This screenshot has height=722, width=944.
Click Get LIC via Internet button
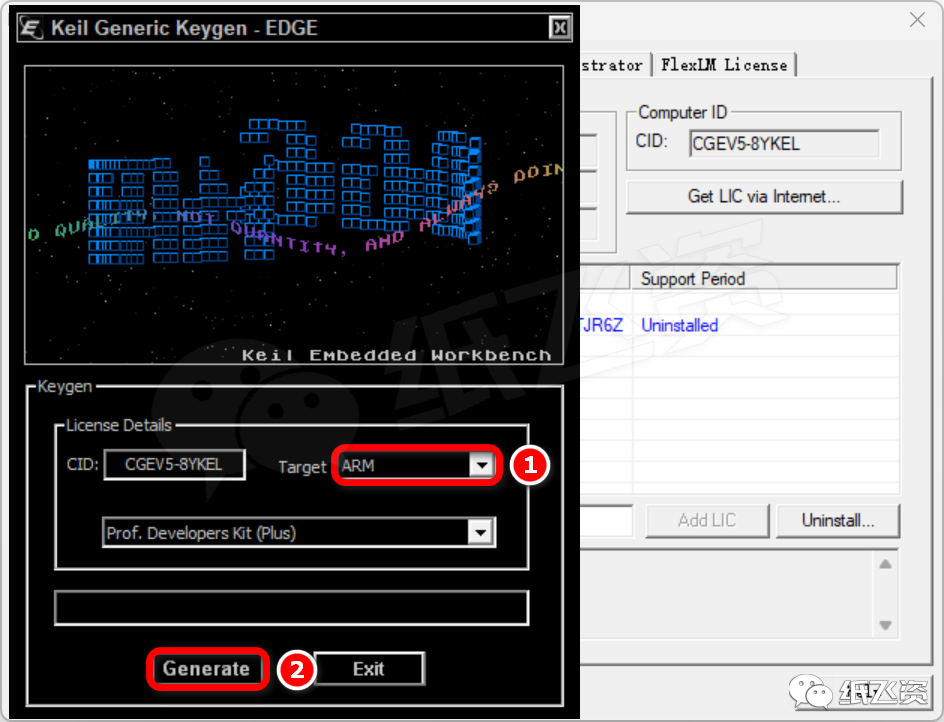pos(764,197)
